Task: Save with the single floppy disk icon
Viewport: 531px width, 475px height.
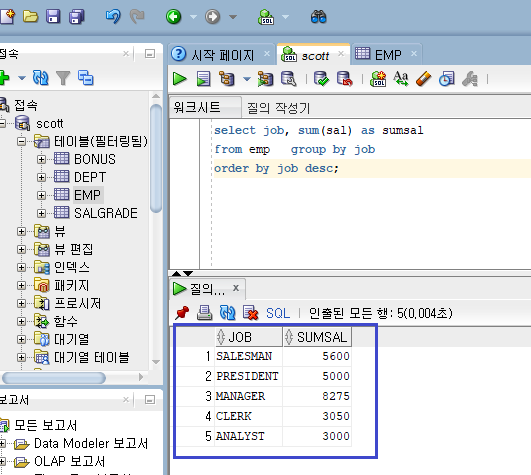Action: (x=53, y=16)
